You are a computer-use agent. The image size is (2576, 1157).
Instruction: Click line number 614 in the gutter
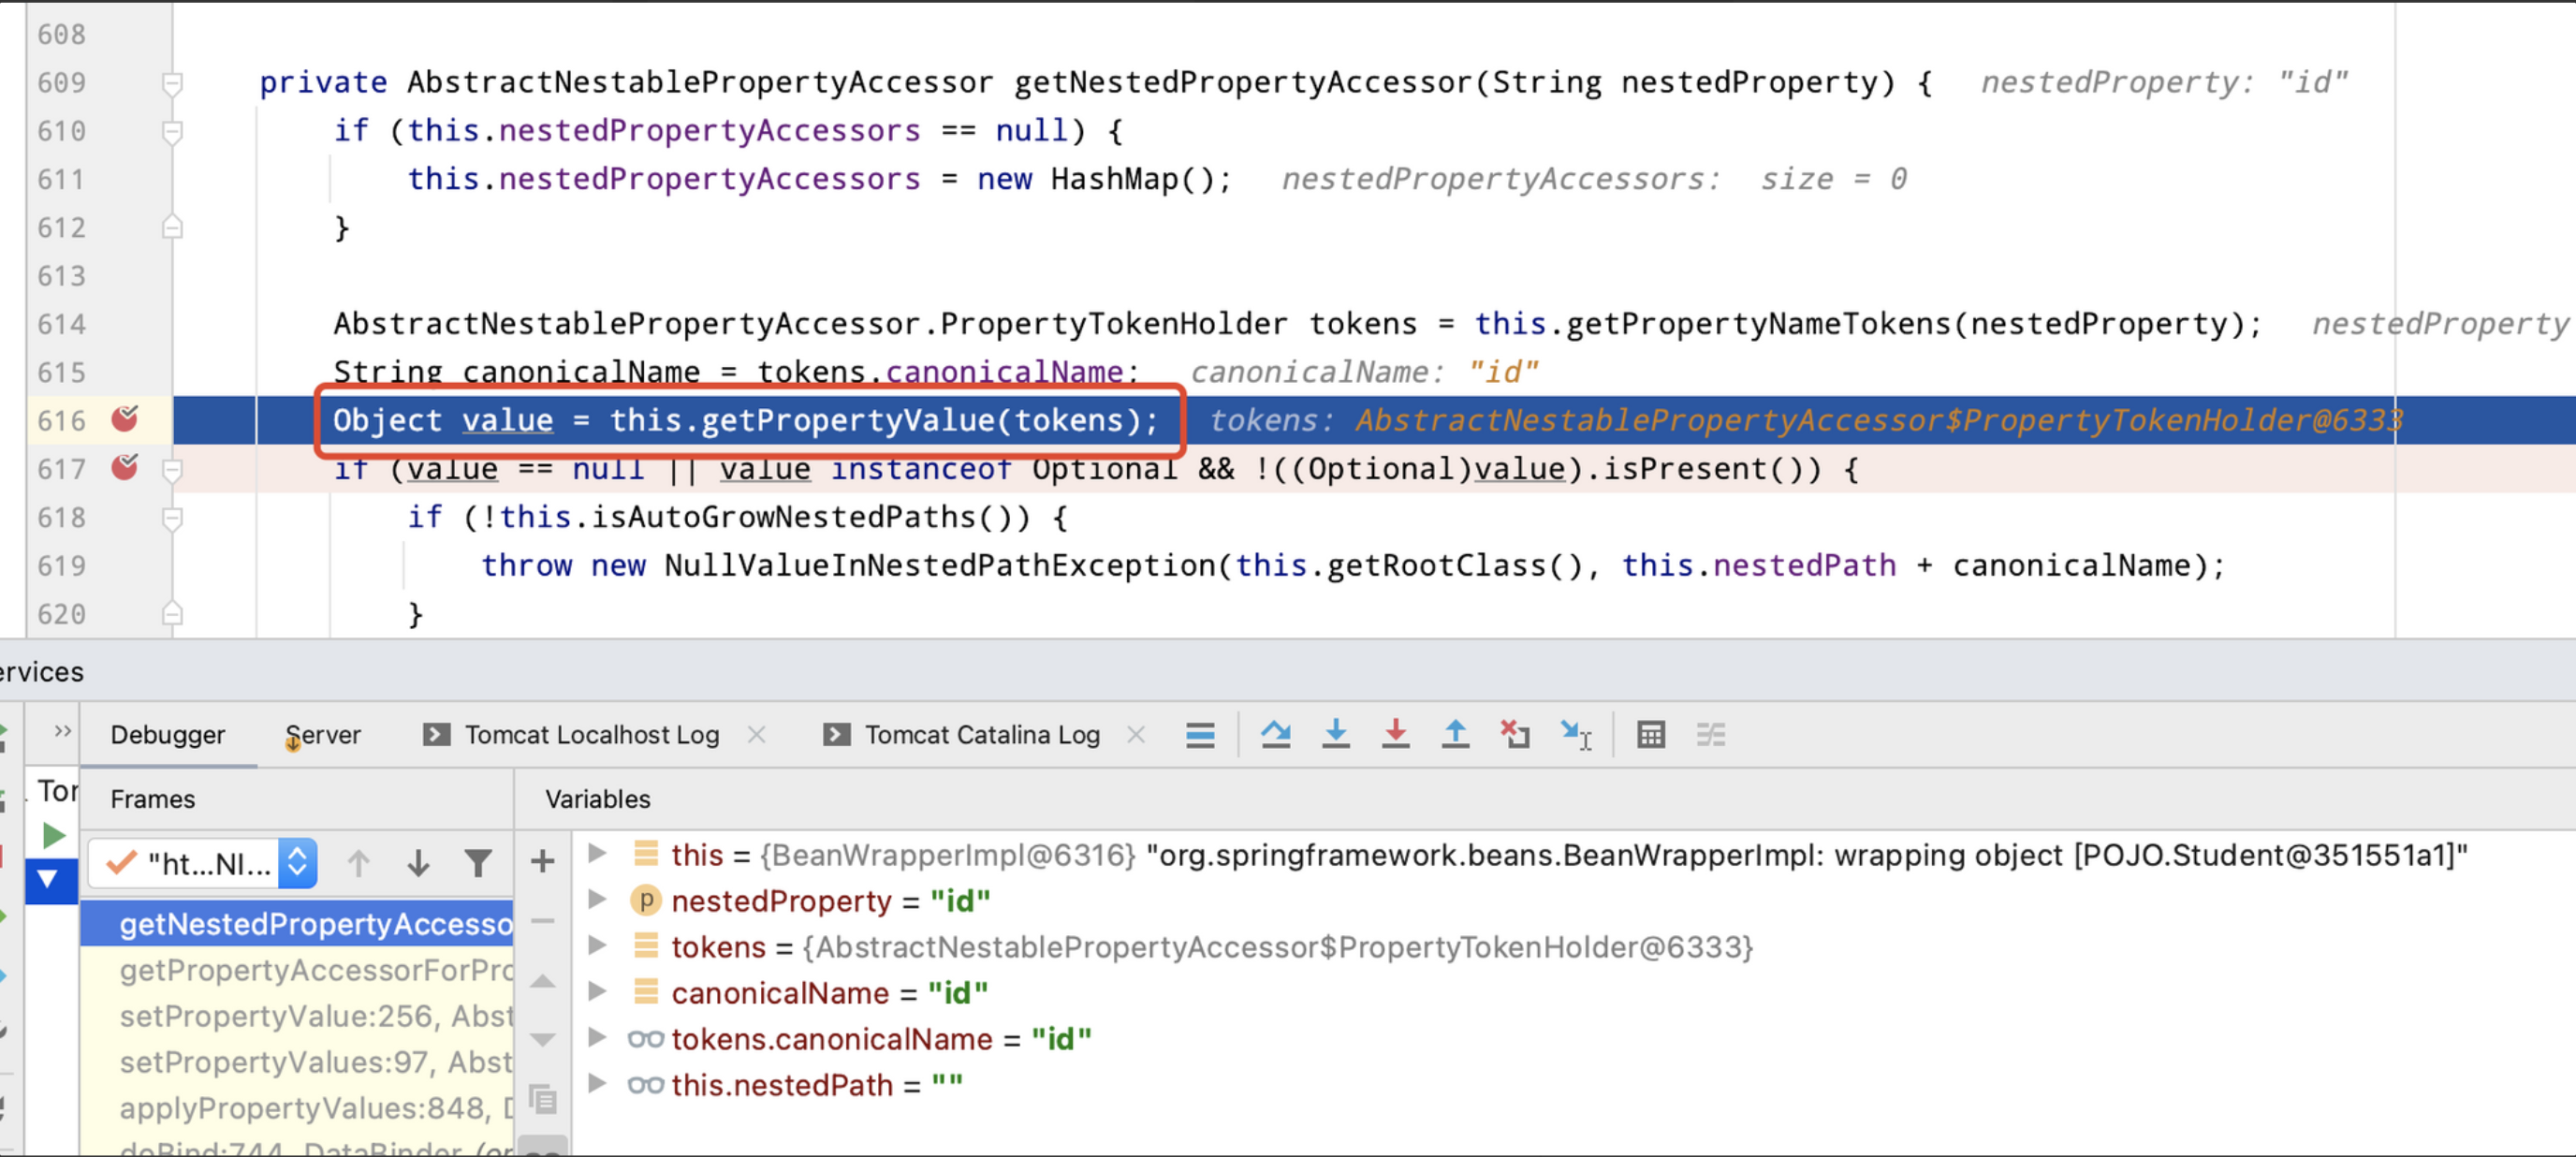pyautogui.click(x=62, y=324)
